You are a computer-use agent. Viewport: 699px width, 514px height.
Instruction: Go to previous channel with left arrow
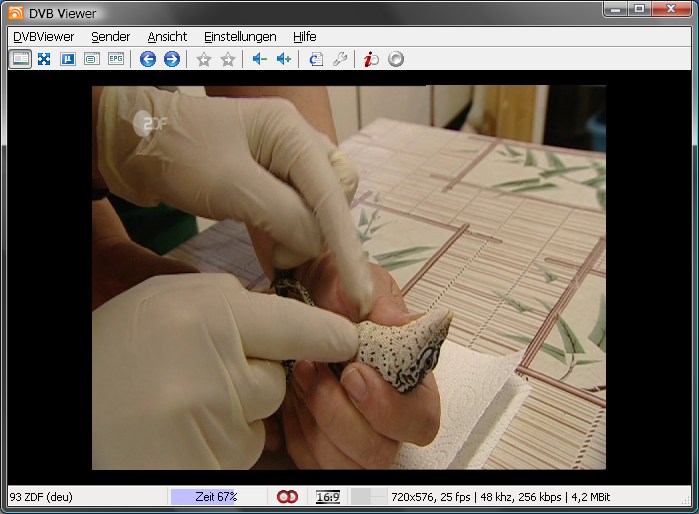coord(148,59)
